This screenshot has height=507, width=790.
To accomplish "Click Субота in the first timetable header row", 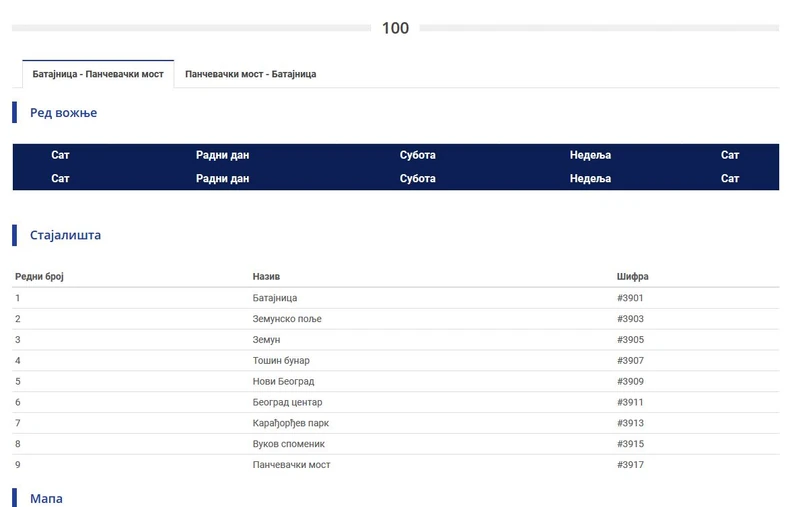I will click(417, 155).
